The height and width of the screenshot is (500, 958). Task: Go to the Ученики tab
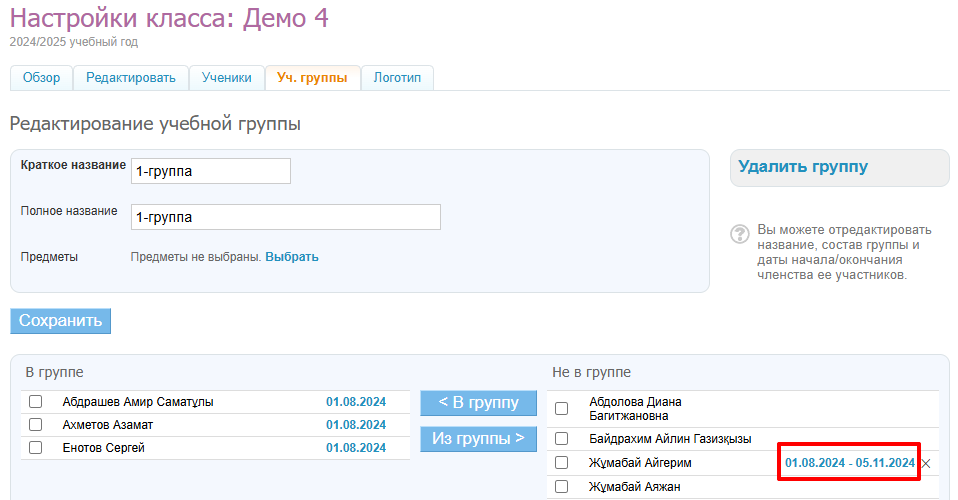click(x=226, y=78)
